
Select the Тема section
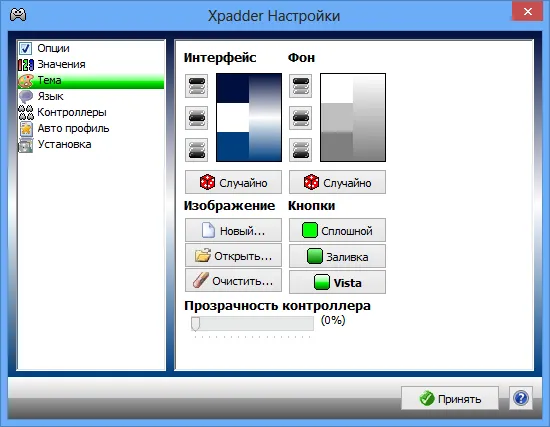(91, 81)
